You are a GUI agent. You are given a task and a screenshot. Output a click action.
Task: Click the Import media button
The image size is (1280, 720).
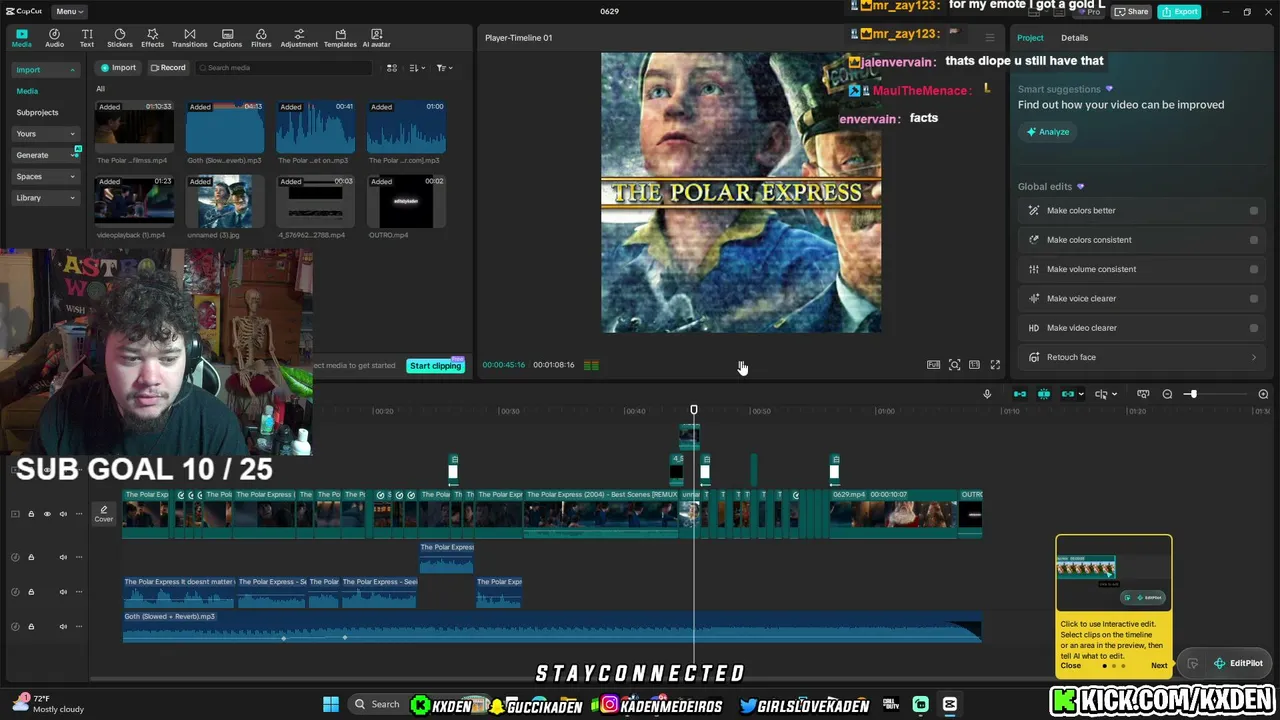pos(118,68)
